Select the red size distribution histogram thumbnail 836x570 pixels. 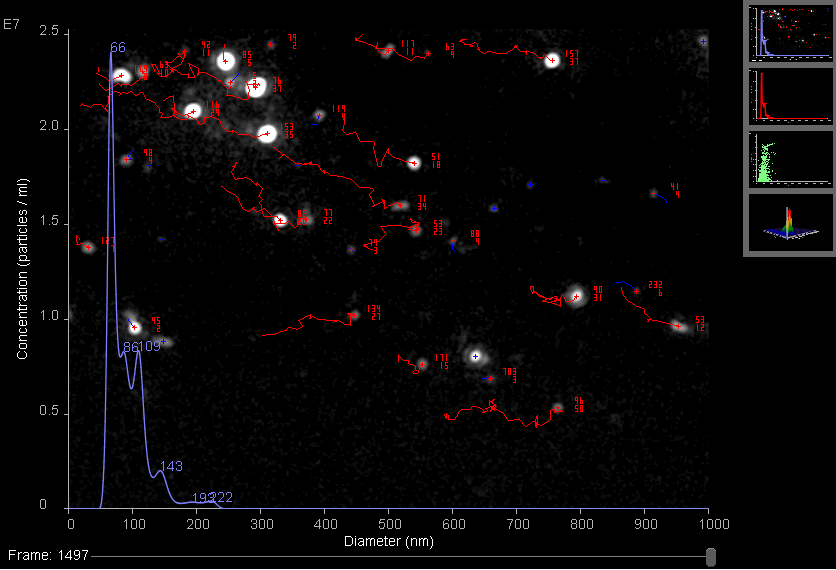point(790,96)
